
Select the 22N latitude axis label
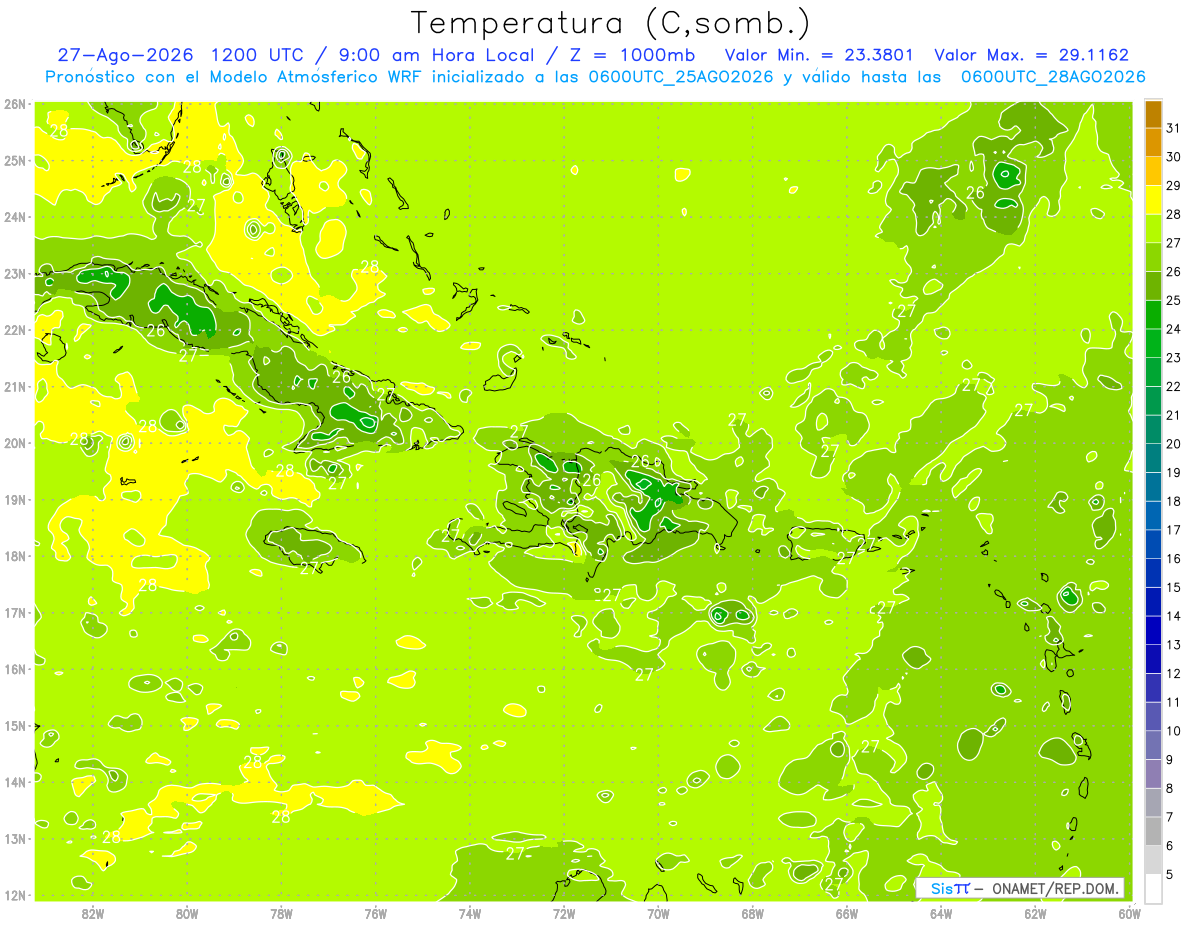pyautogui.click(x=15, y=330)
